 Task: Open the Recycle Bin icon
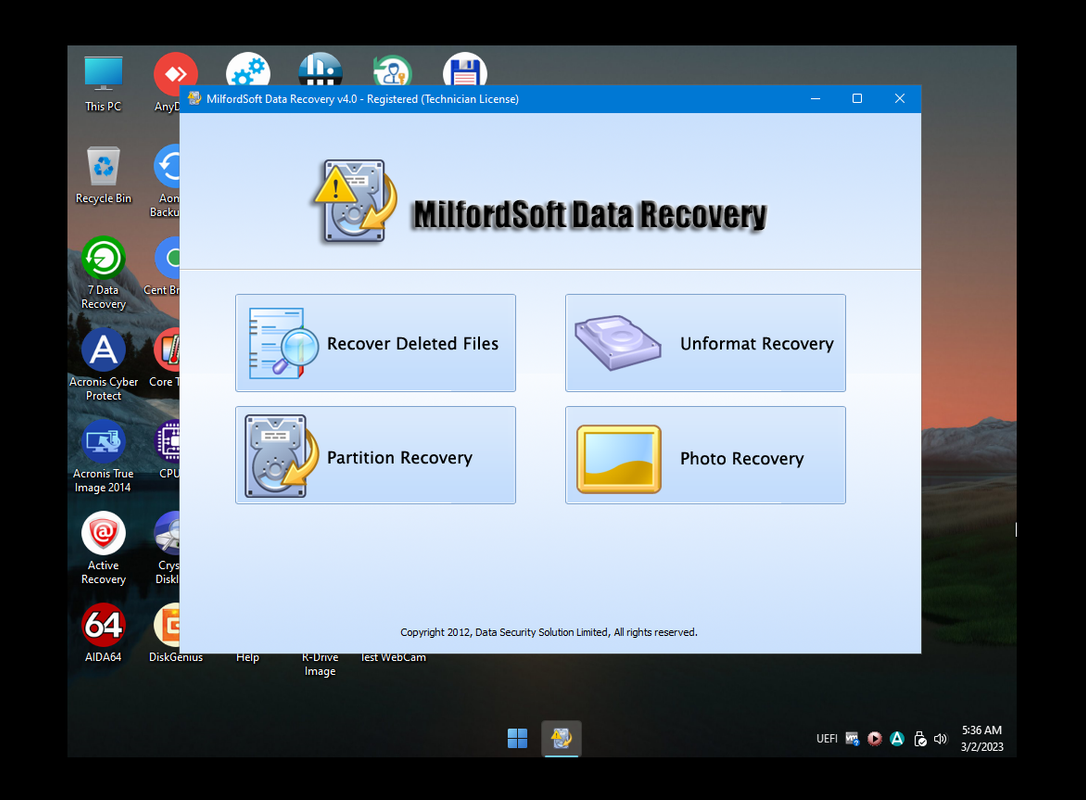[103, 175]
